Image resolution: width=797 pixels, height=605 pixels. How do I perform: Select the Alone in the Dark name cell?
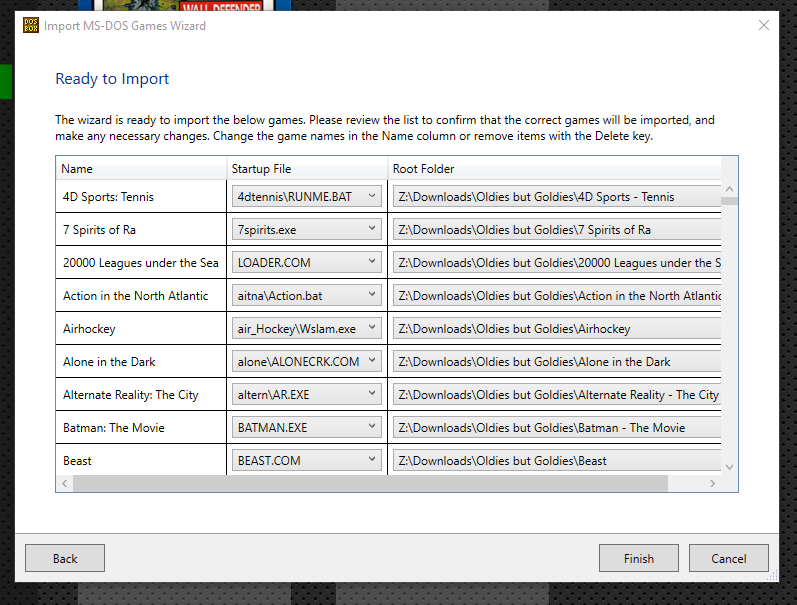point(141,361)
